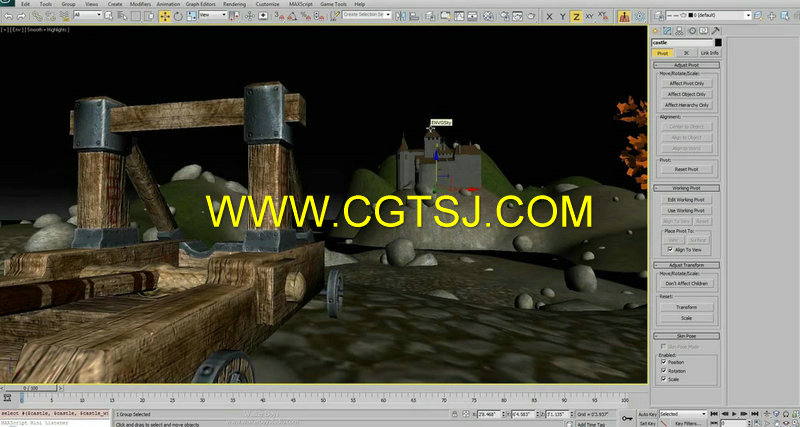Collapse the Working Pivot rollout
The image size is (800, 427).
[x=686, y=188]
